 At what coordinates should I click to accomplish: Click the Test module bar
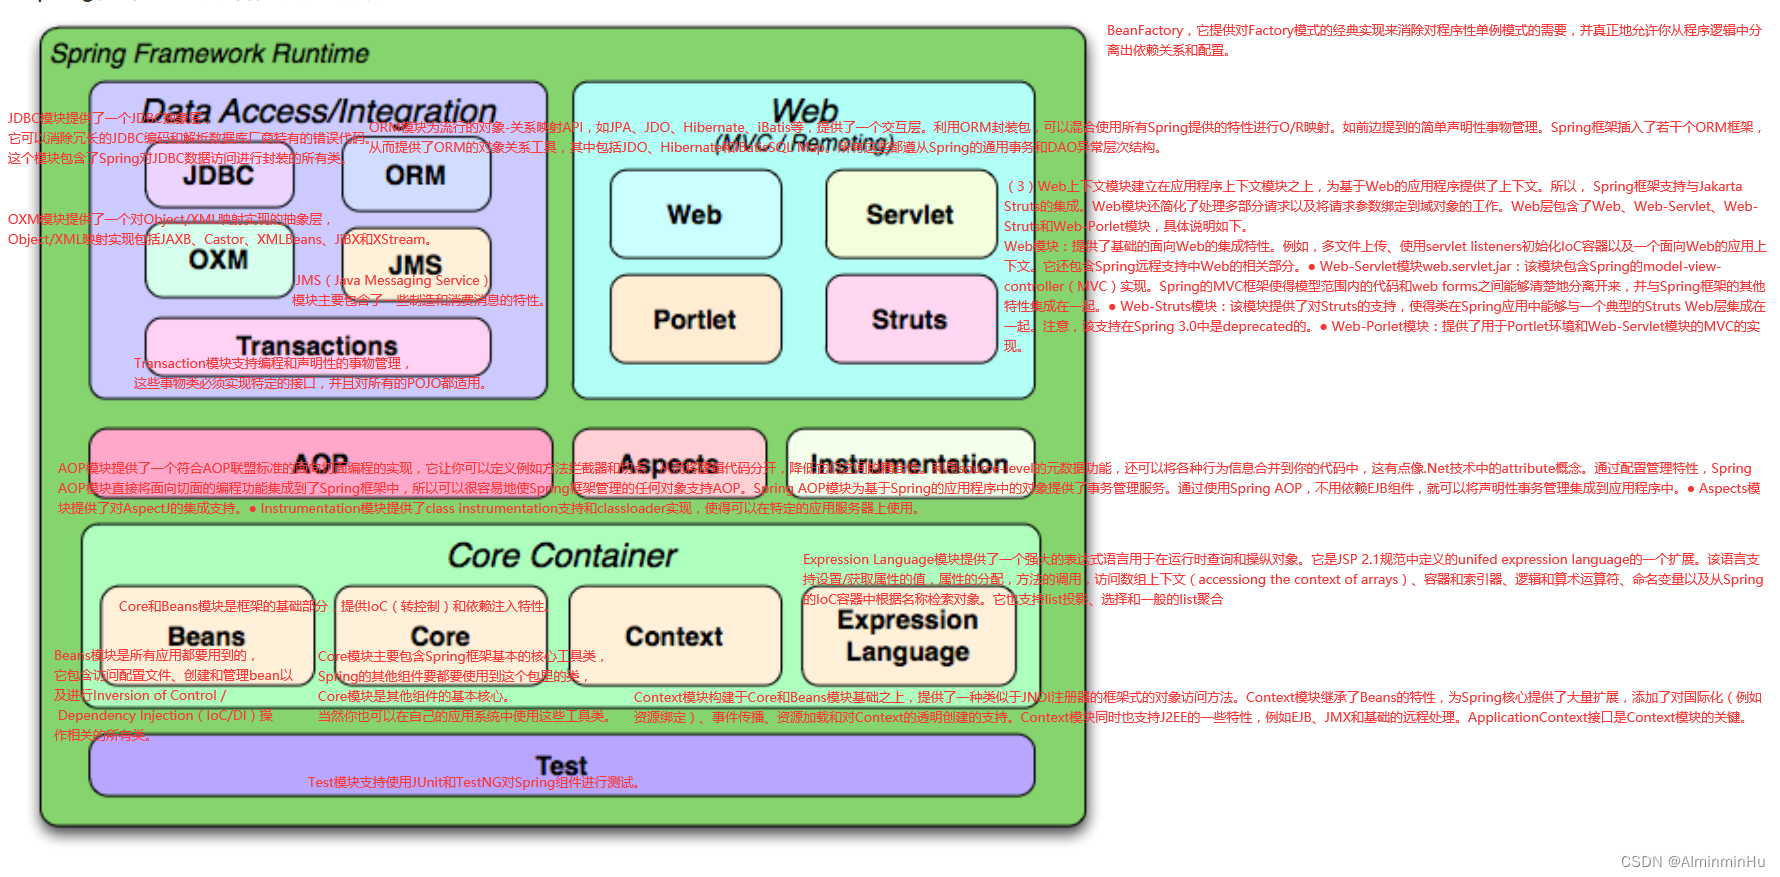[x=562, y=766]
